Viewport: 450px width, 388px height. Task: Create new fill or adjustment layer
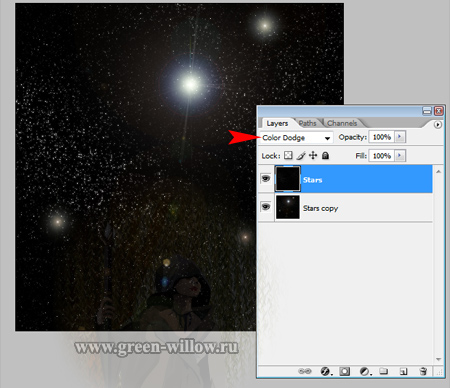coord(365,371)
